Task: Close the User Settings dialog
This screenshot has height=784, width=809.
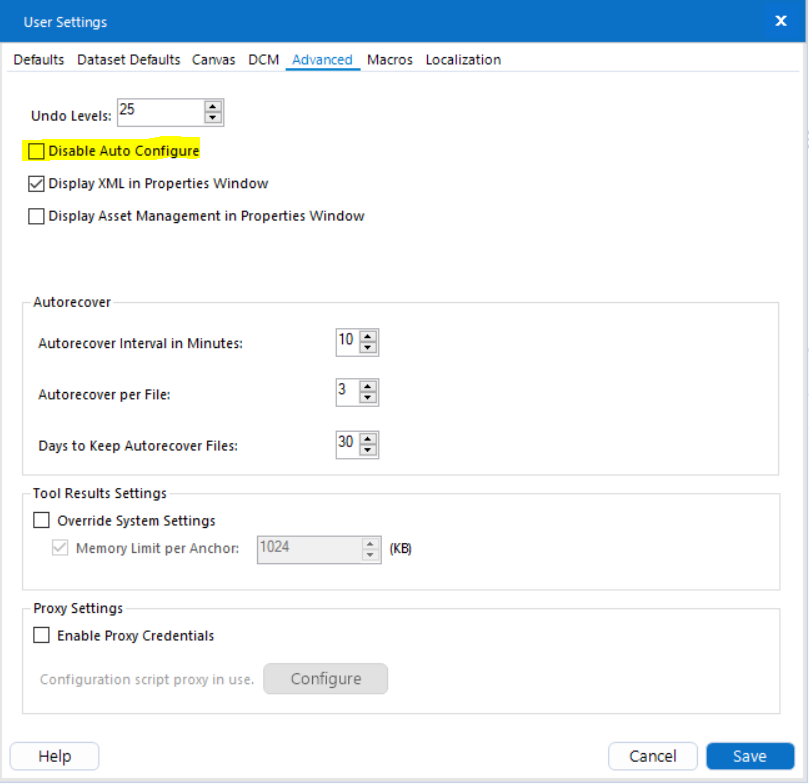Action: coord(780,21)
